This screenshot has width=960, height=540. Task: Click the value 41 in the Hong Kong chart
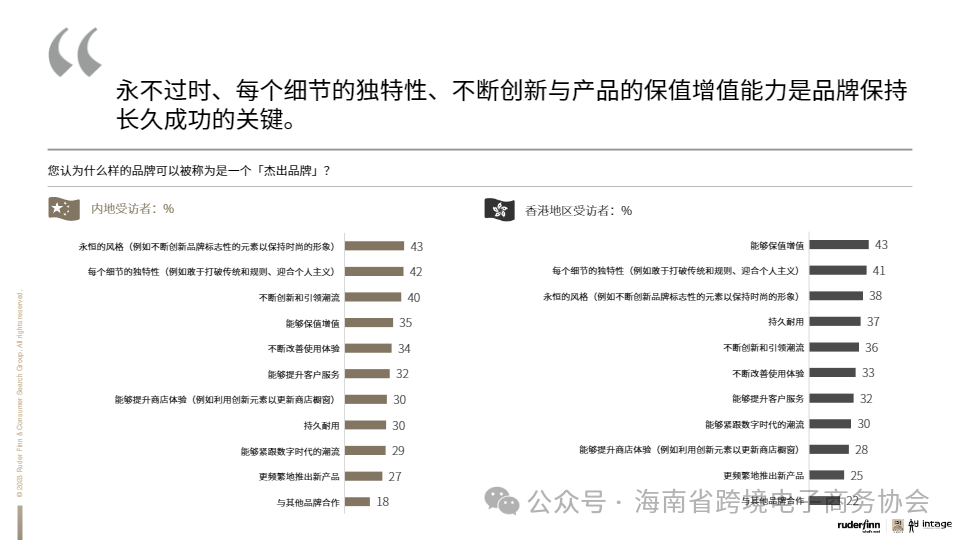tap(879, 271)
